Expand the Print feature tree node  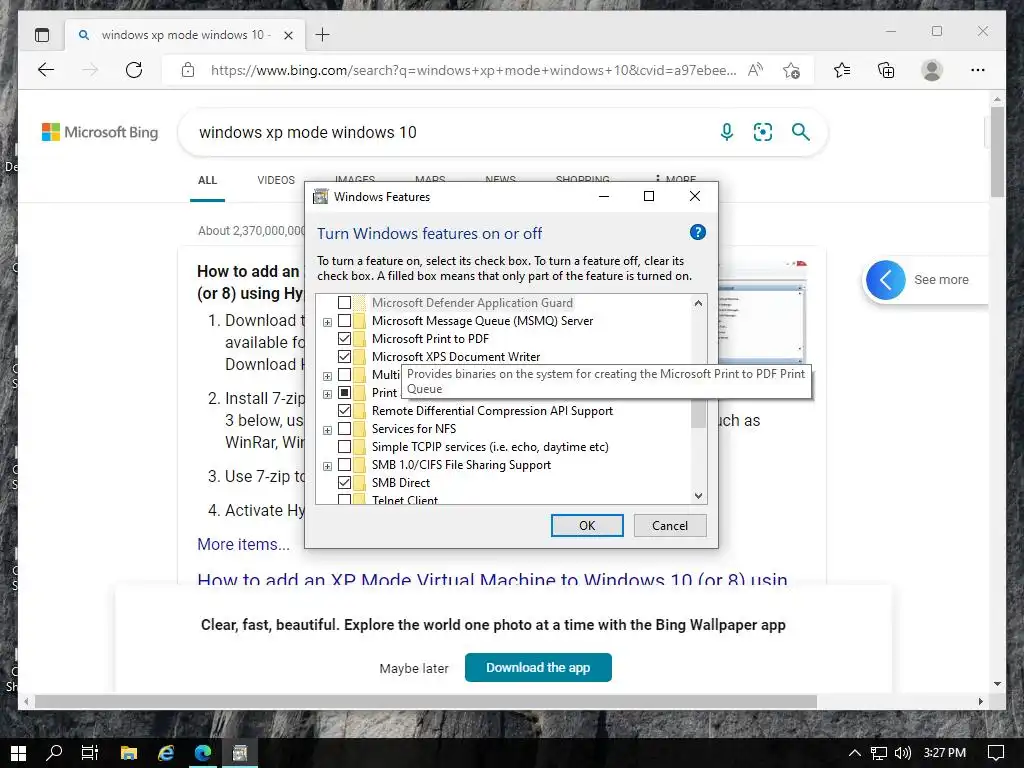pos(327,394)
